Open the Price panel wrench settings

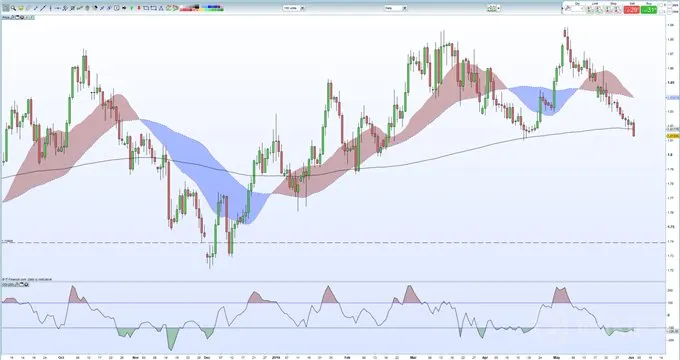[x=13, y=17]
